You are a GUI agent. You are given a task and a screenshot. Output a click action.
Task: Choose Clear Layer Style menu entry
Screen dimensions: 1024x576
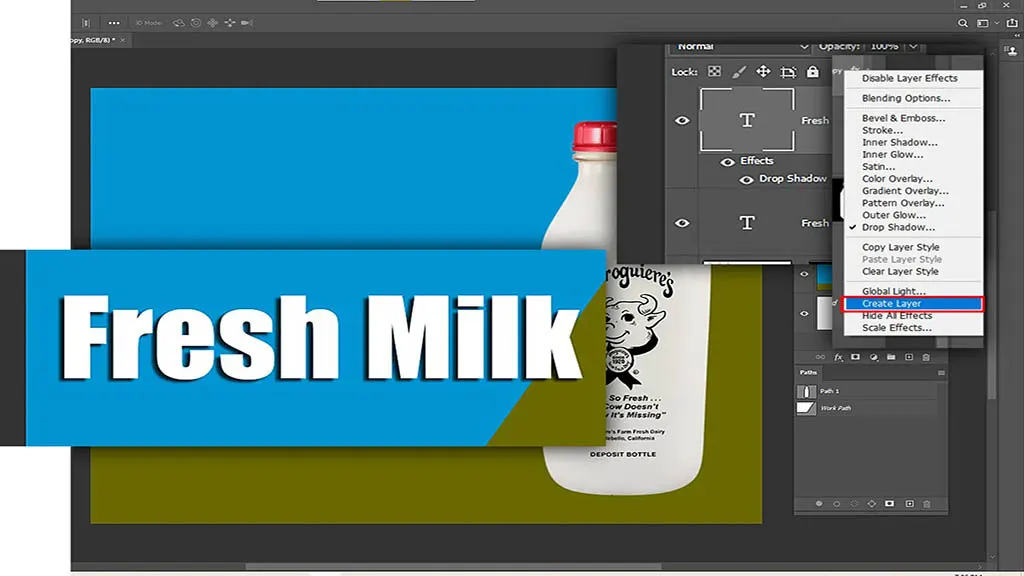[x=900, y=272]
